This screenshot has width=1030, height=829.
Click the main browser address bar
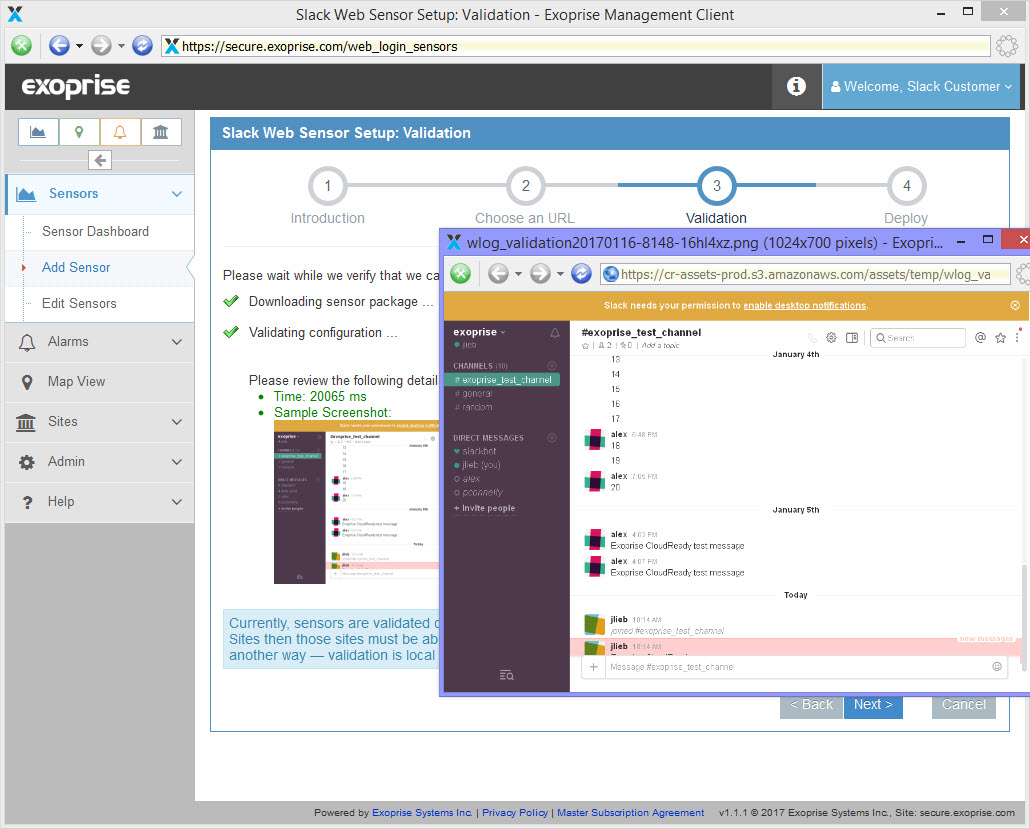click(x=575, y=46)
